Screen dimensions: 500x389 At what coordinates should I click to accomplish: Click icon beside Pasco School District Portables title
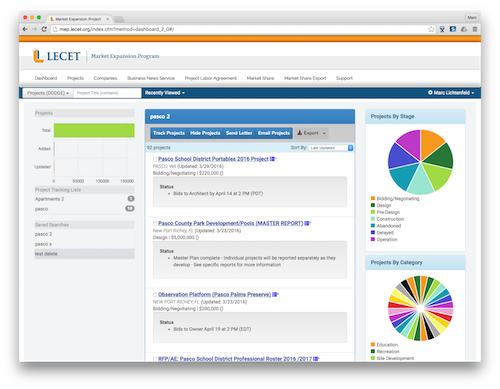pos(273,159)
